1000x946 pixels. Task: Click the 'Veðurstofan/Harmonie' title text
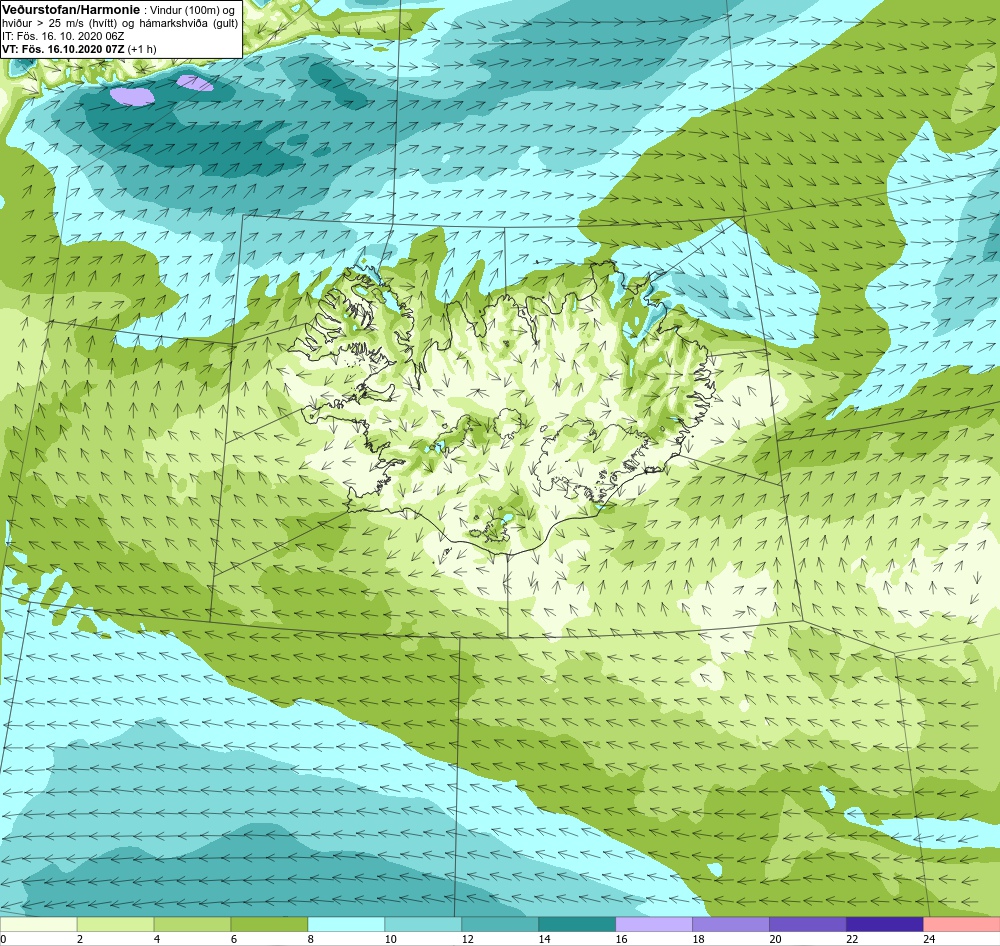pos(71,10)
